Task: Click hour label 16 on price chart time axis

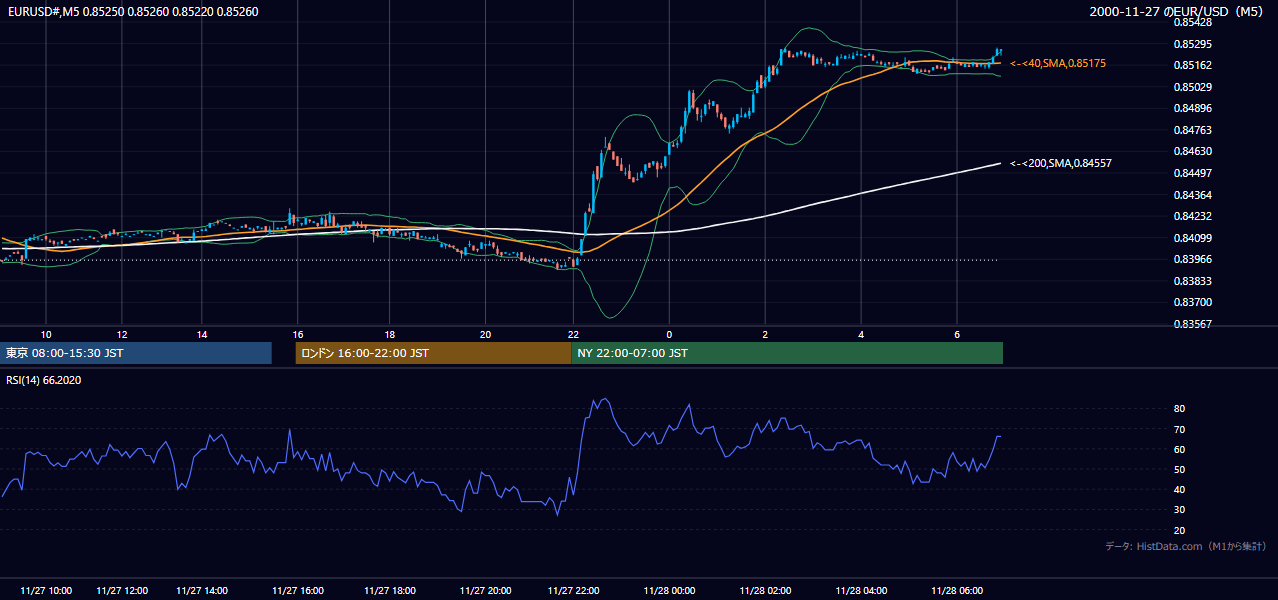Action: (298, 334)
